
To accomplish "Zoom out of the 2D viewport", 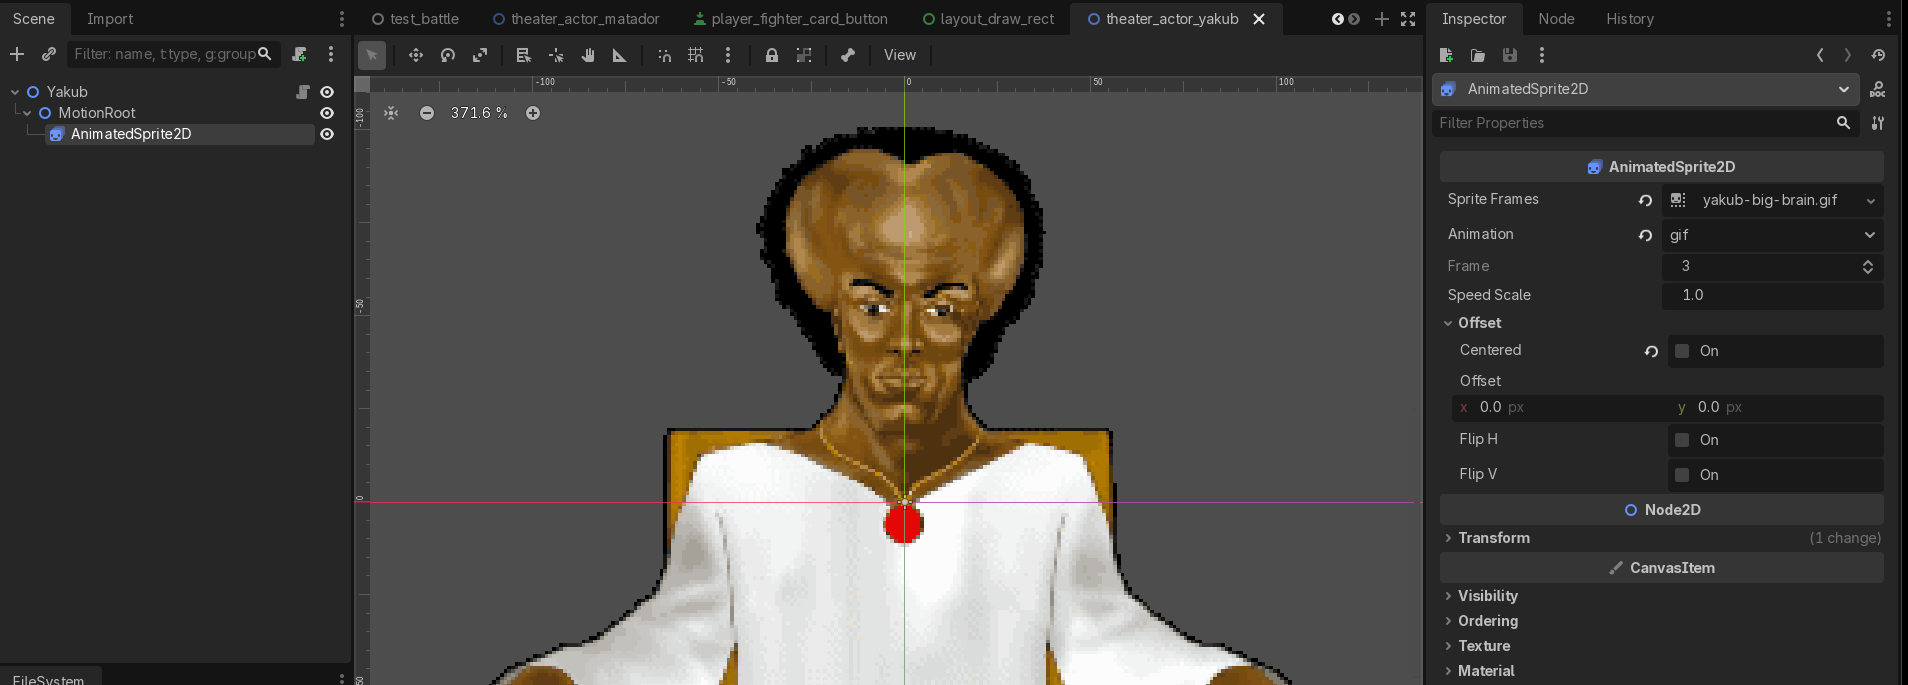I will click(427, 113).
